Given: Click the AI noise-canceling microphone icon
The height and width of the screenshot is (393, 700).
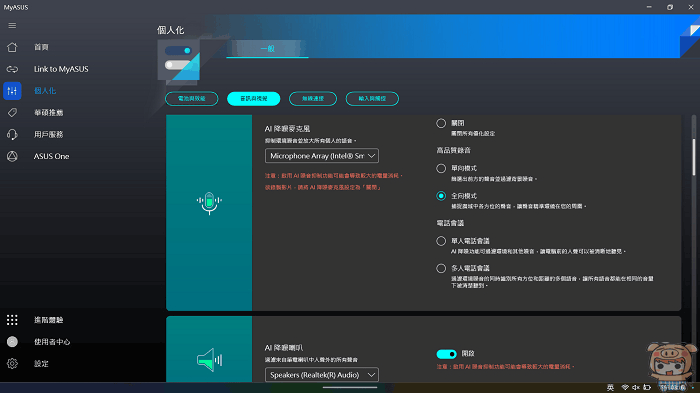Looking at the screenshot, I should point(209,203).
